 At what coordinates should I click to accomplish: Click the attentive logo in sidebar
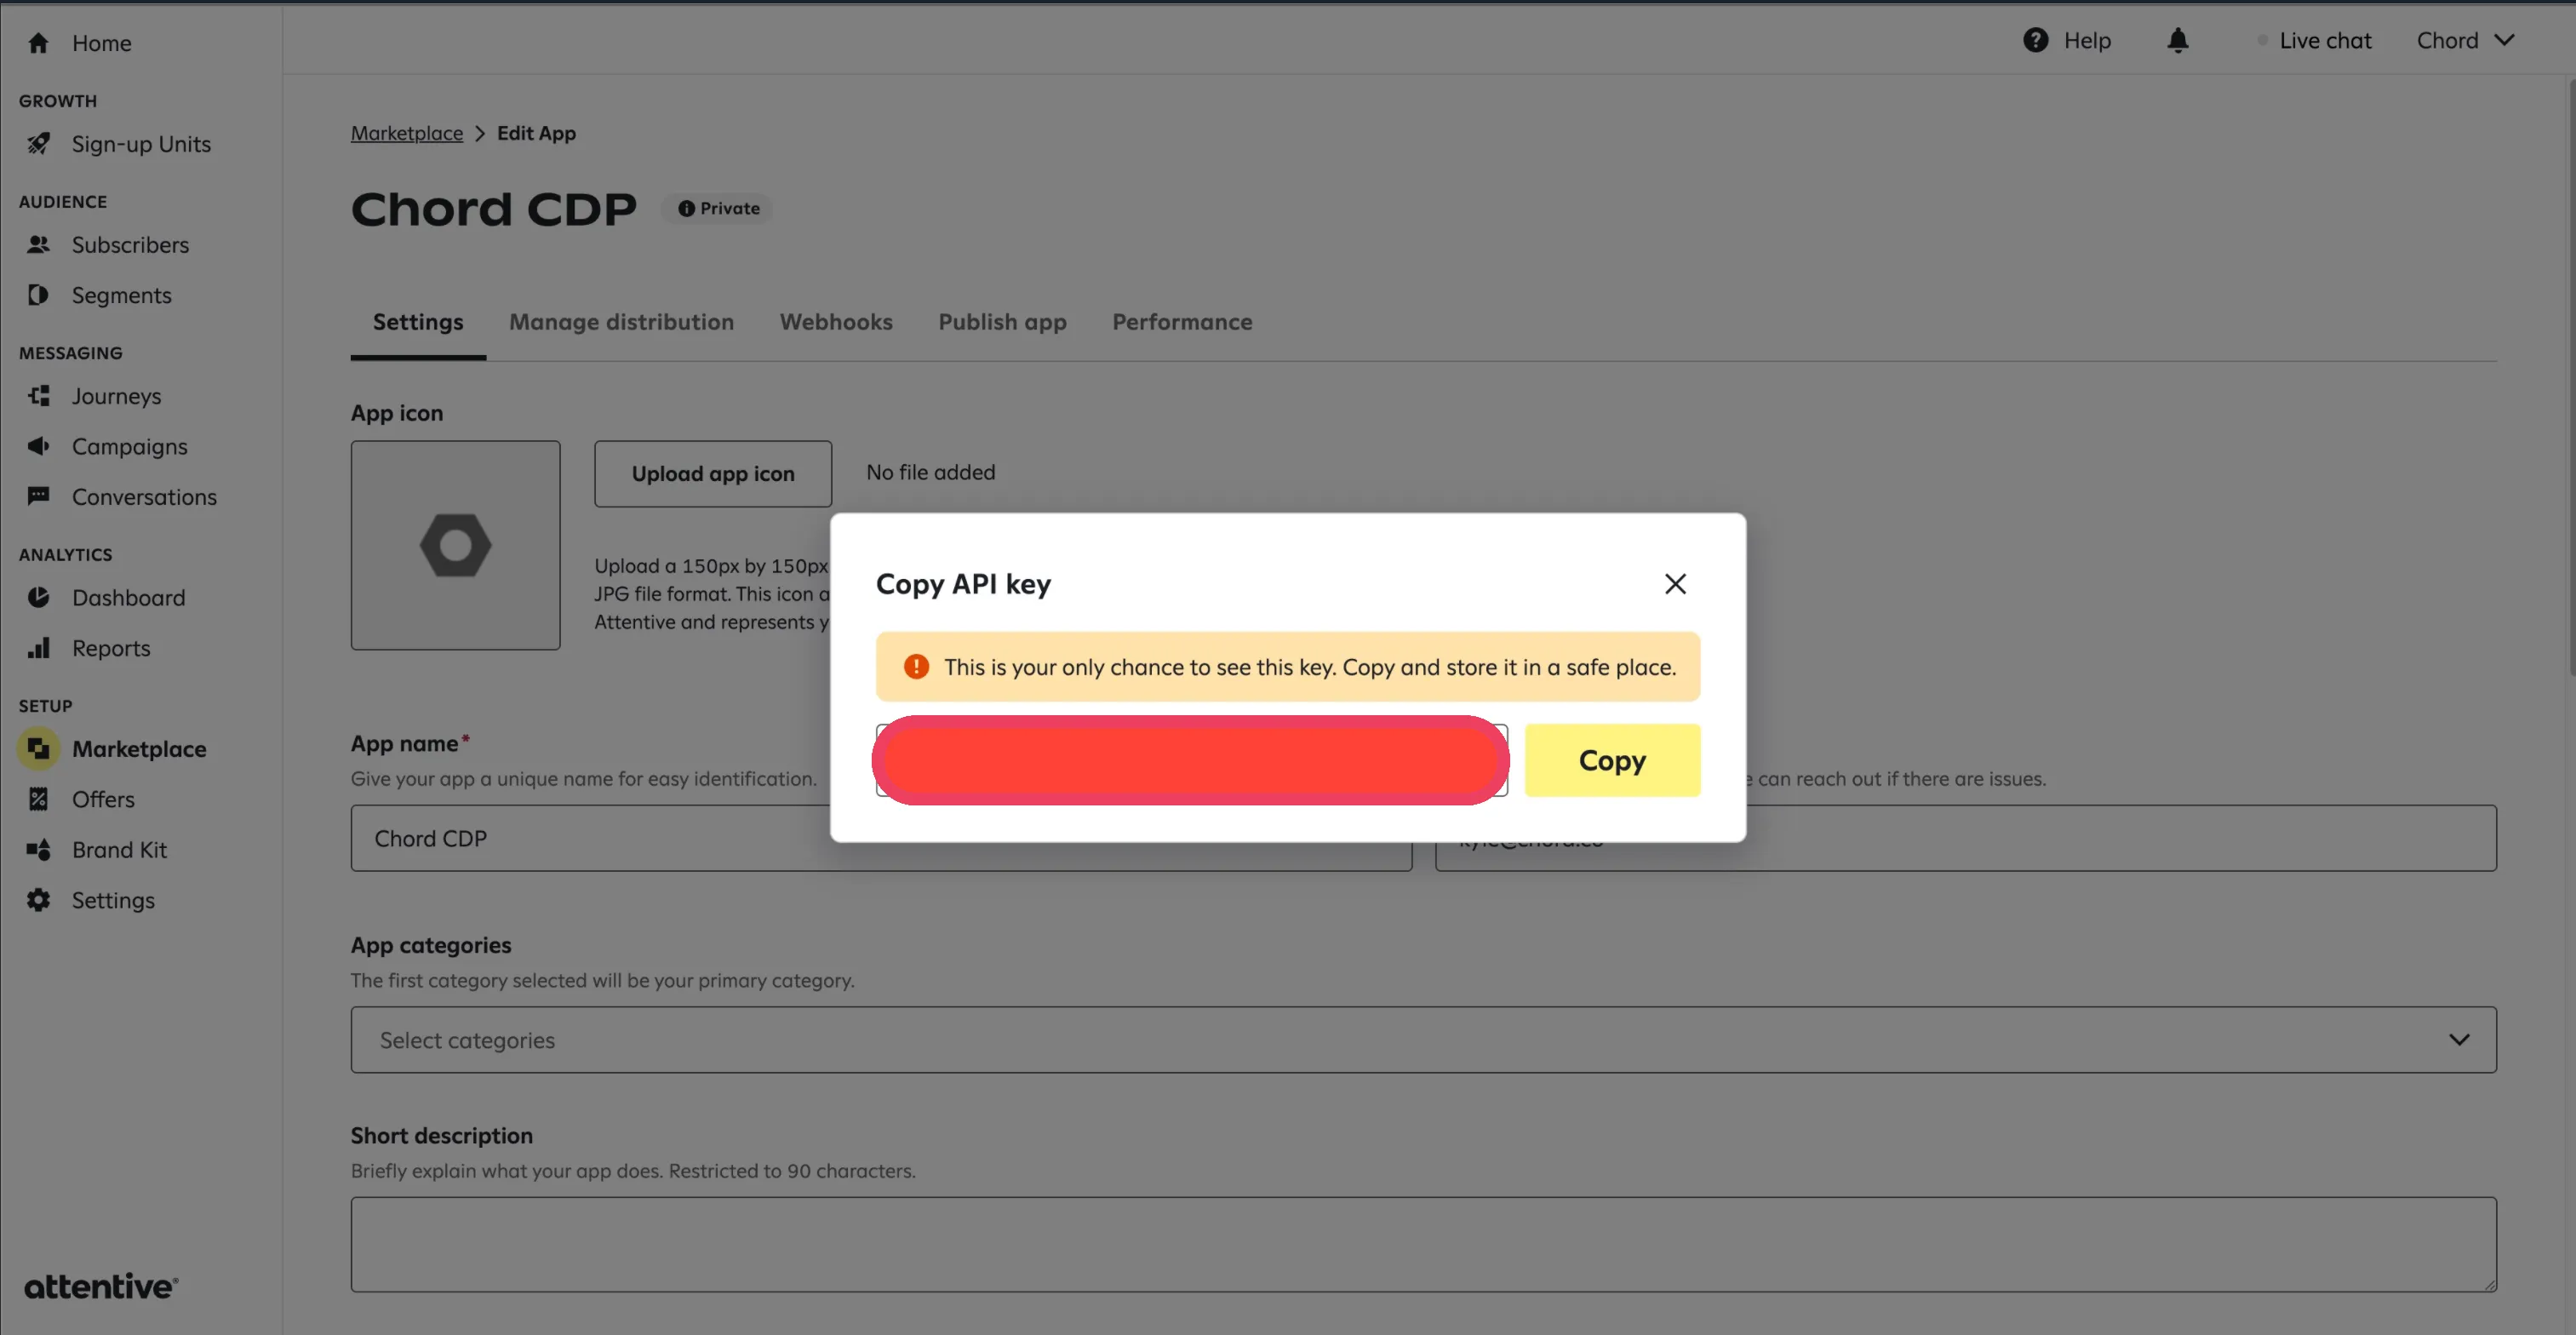coord(101,1286)
